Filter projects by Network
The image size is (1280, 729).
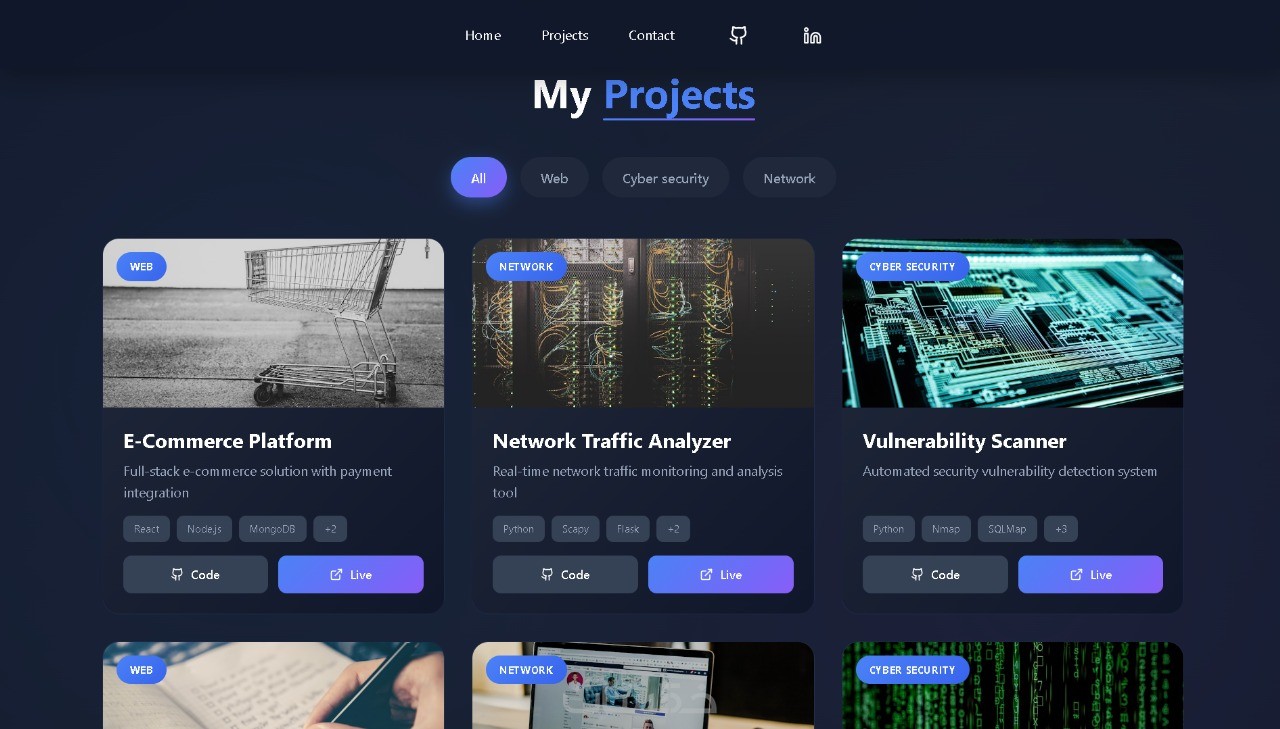[x=789, y=177]
